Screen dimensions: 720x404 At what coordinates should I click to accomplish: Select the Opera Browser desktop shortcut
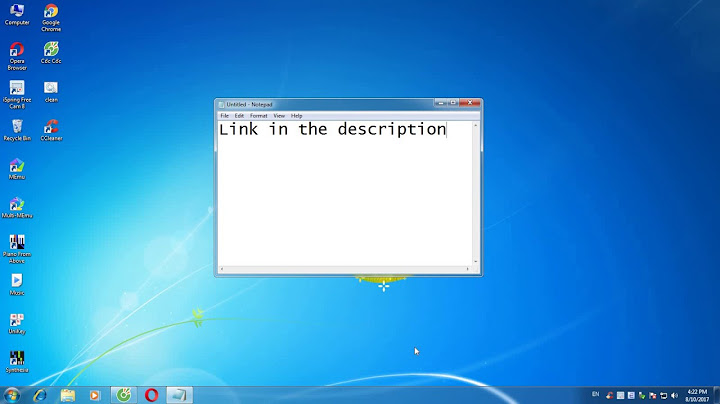point(17,56)
